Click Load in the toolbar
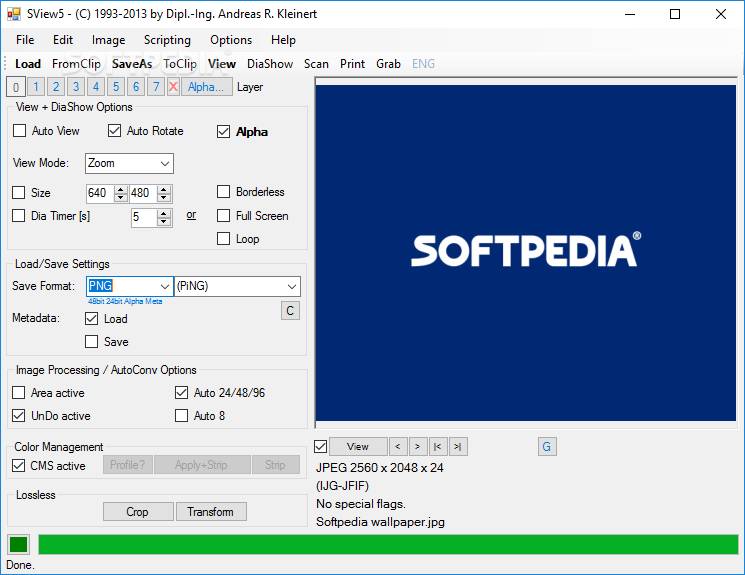This screenshot has width=745, height=575. click(x=28, y=64)
